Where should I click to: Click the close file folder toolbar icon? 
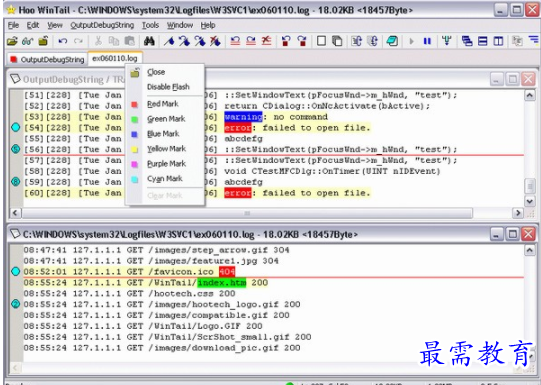(43, 41)
